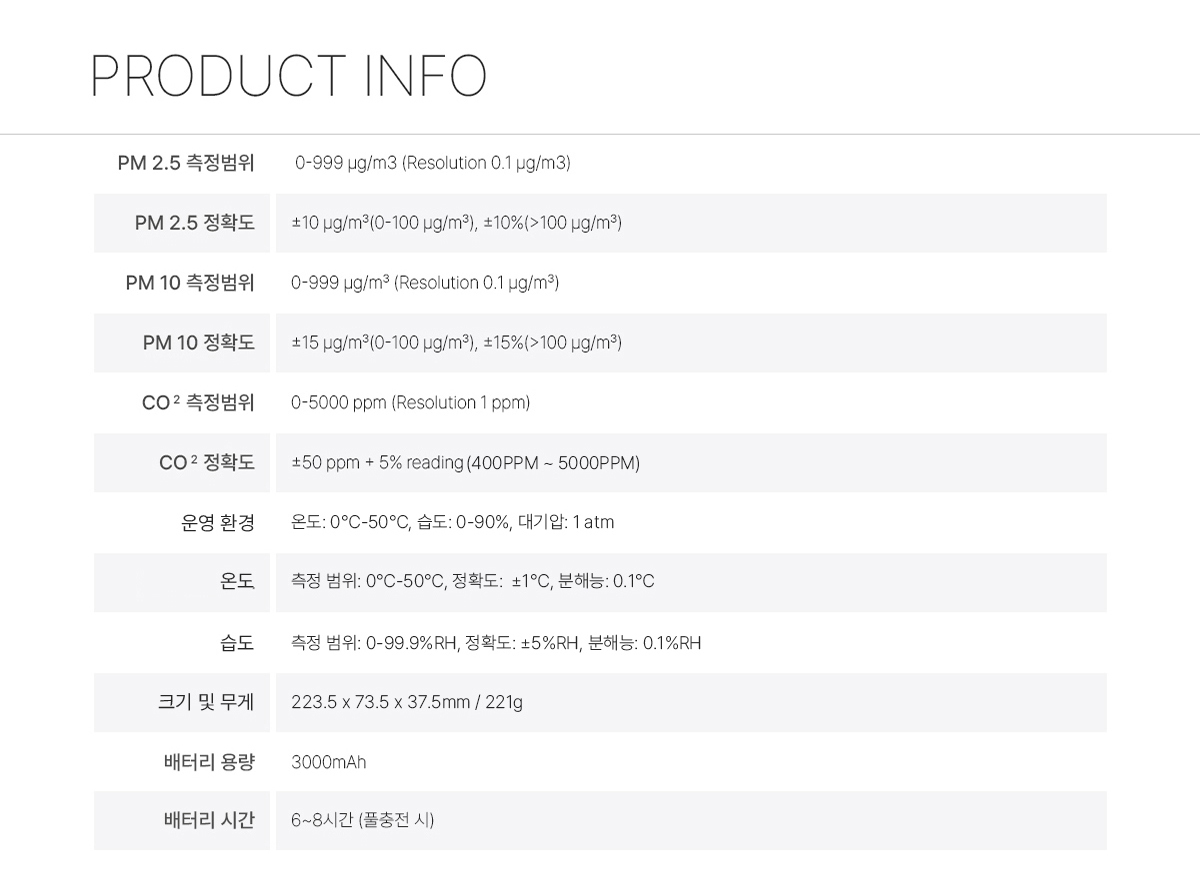This screenshot has width=1200, height=872.
Task: Select the 6~8시간 (풀충전 시) value
Action: (x=363, y=821)
